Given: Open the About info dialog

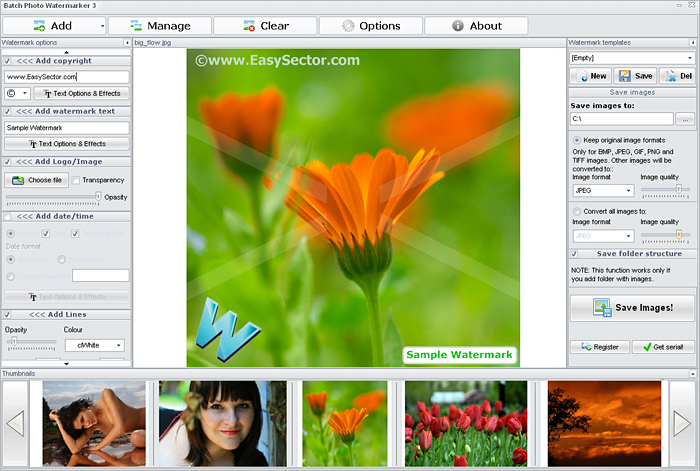Looking at the screenshot, I should point(475,26).
